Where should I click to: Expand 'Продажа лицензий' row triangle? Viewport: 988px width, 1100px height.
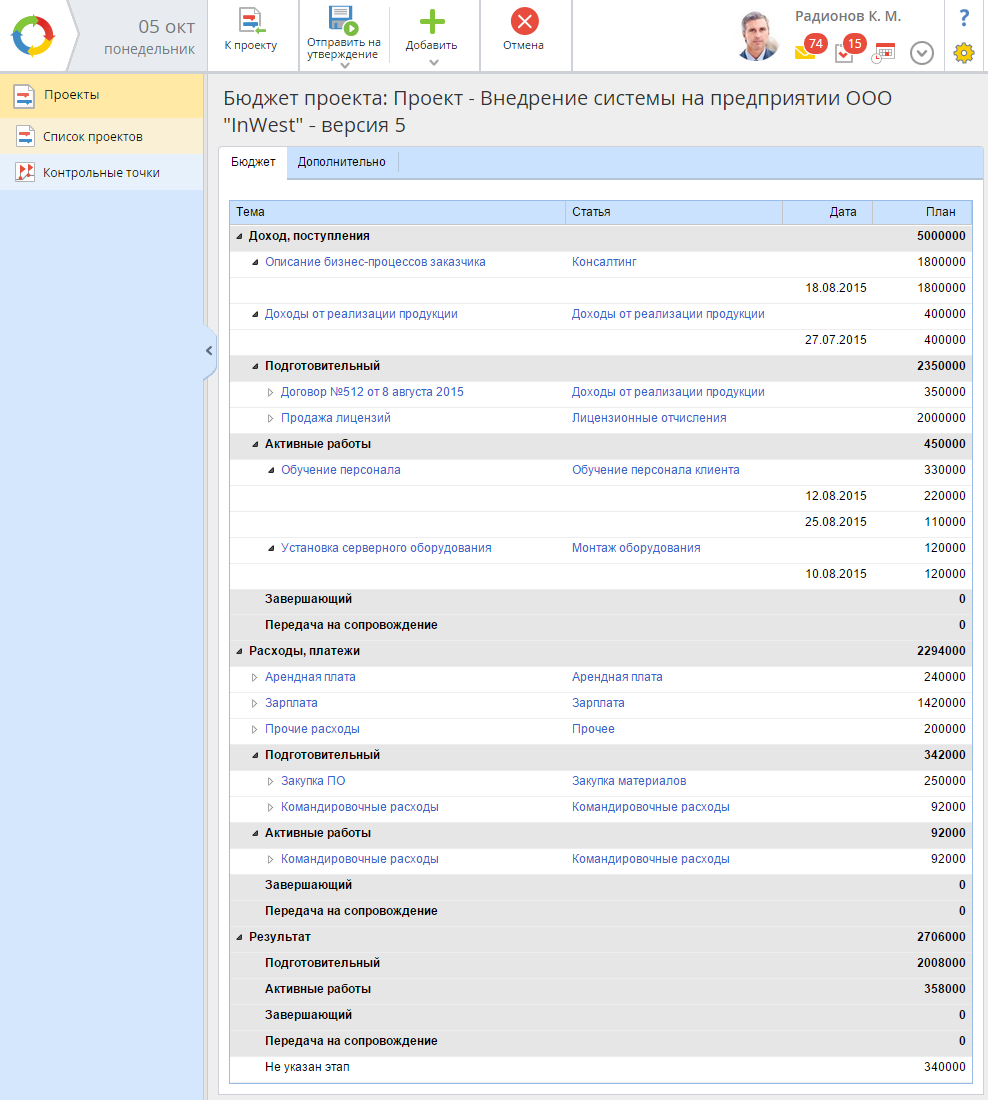(x=270, y=418)
